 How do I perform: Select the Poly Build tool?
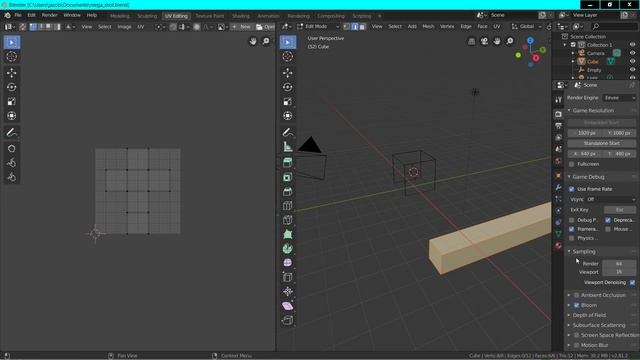pyautogui.click(x=288, y=234)
